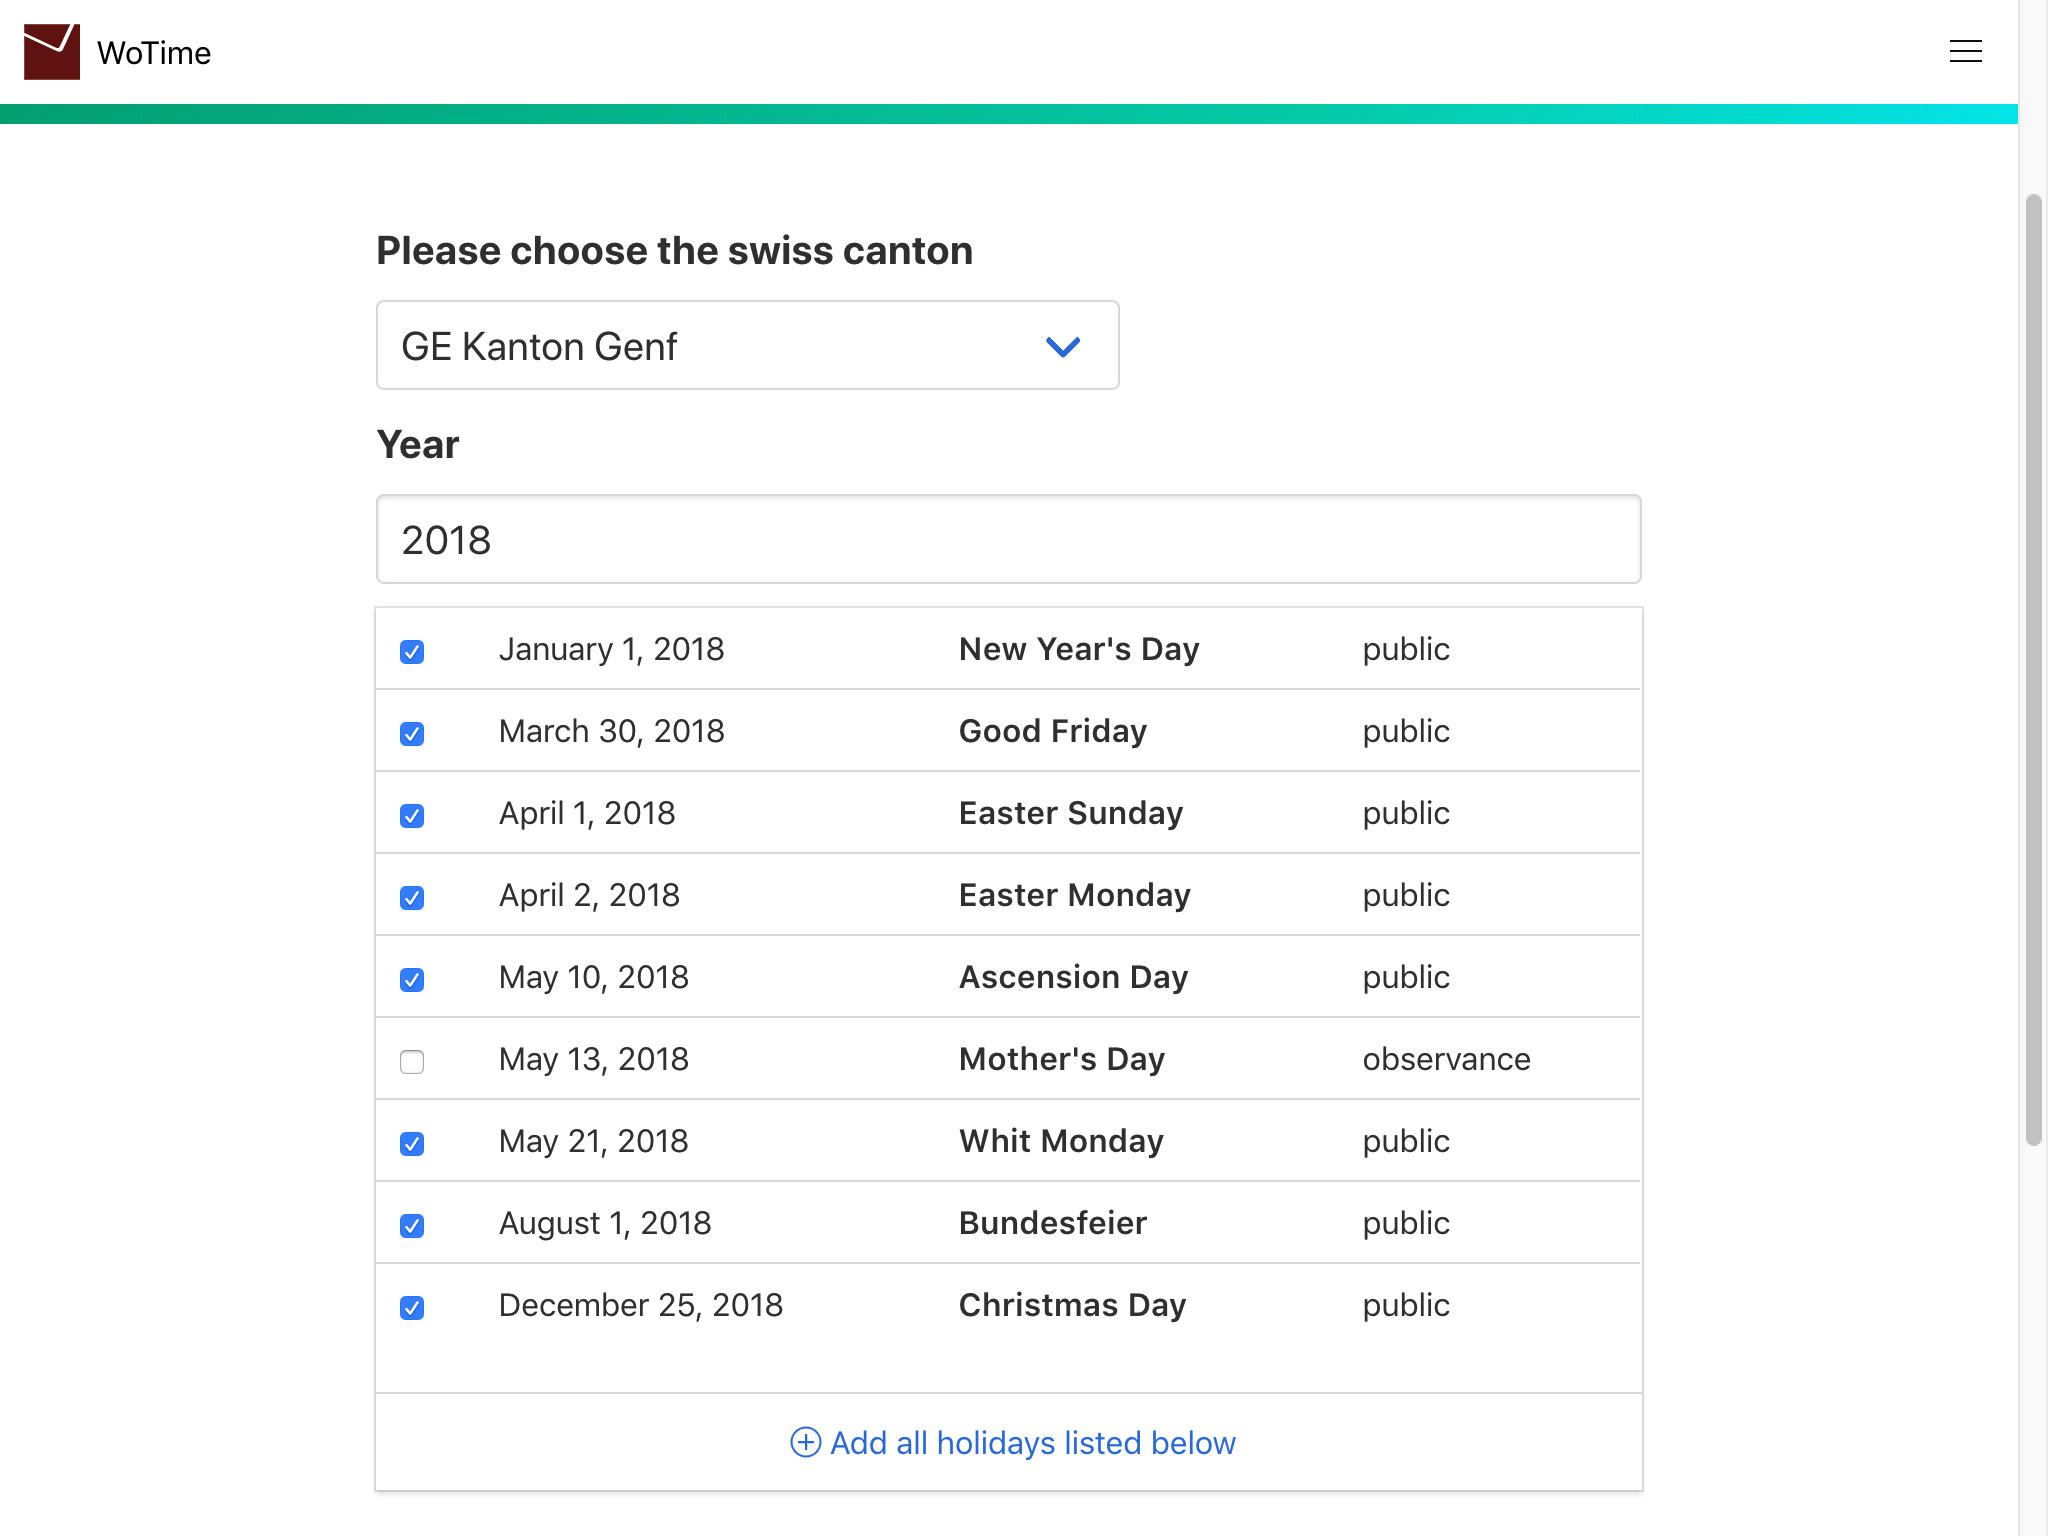The width and height of the screenshot is (2048, 1536).
Task: Click the WoTime brand title
Action: click(x=154, y=53)
